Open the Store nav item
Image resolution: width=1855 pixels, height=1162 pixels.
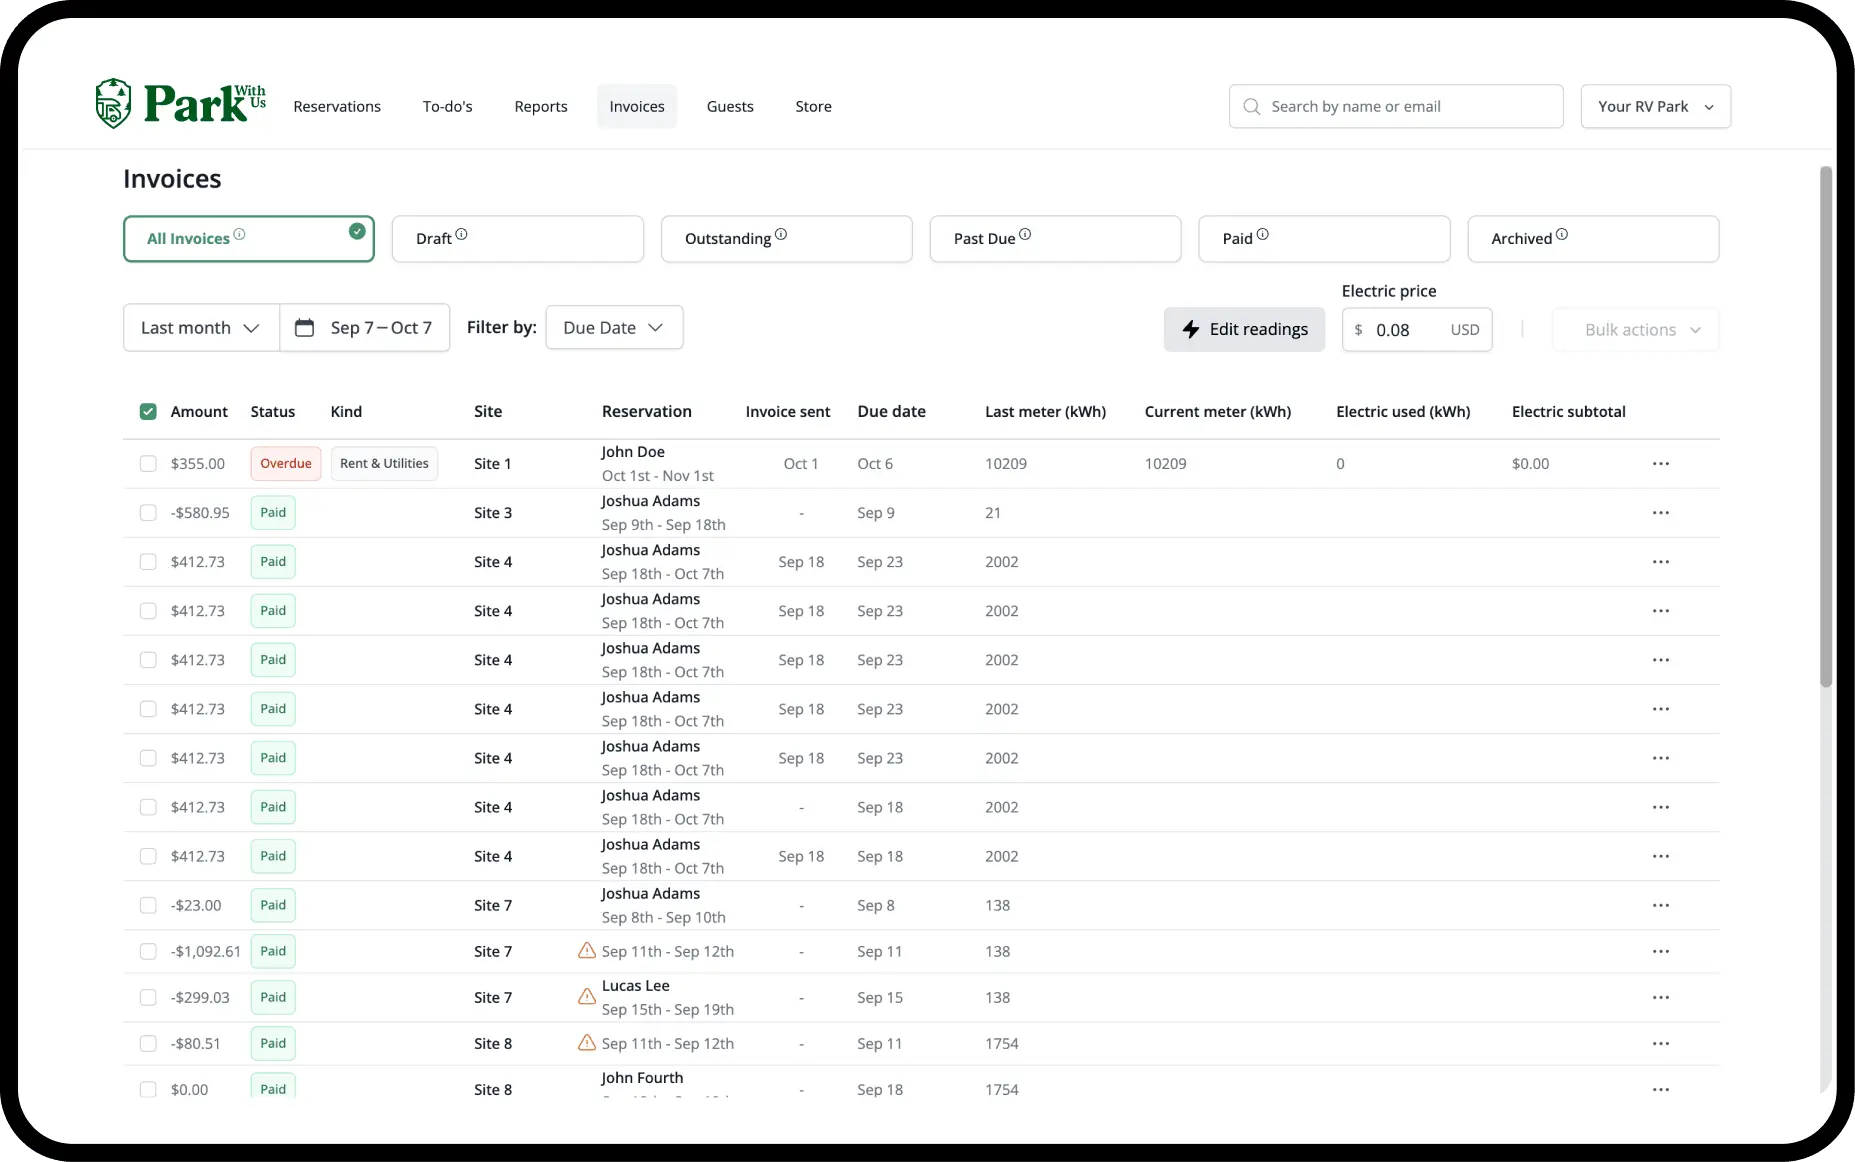[813, 107]
